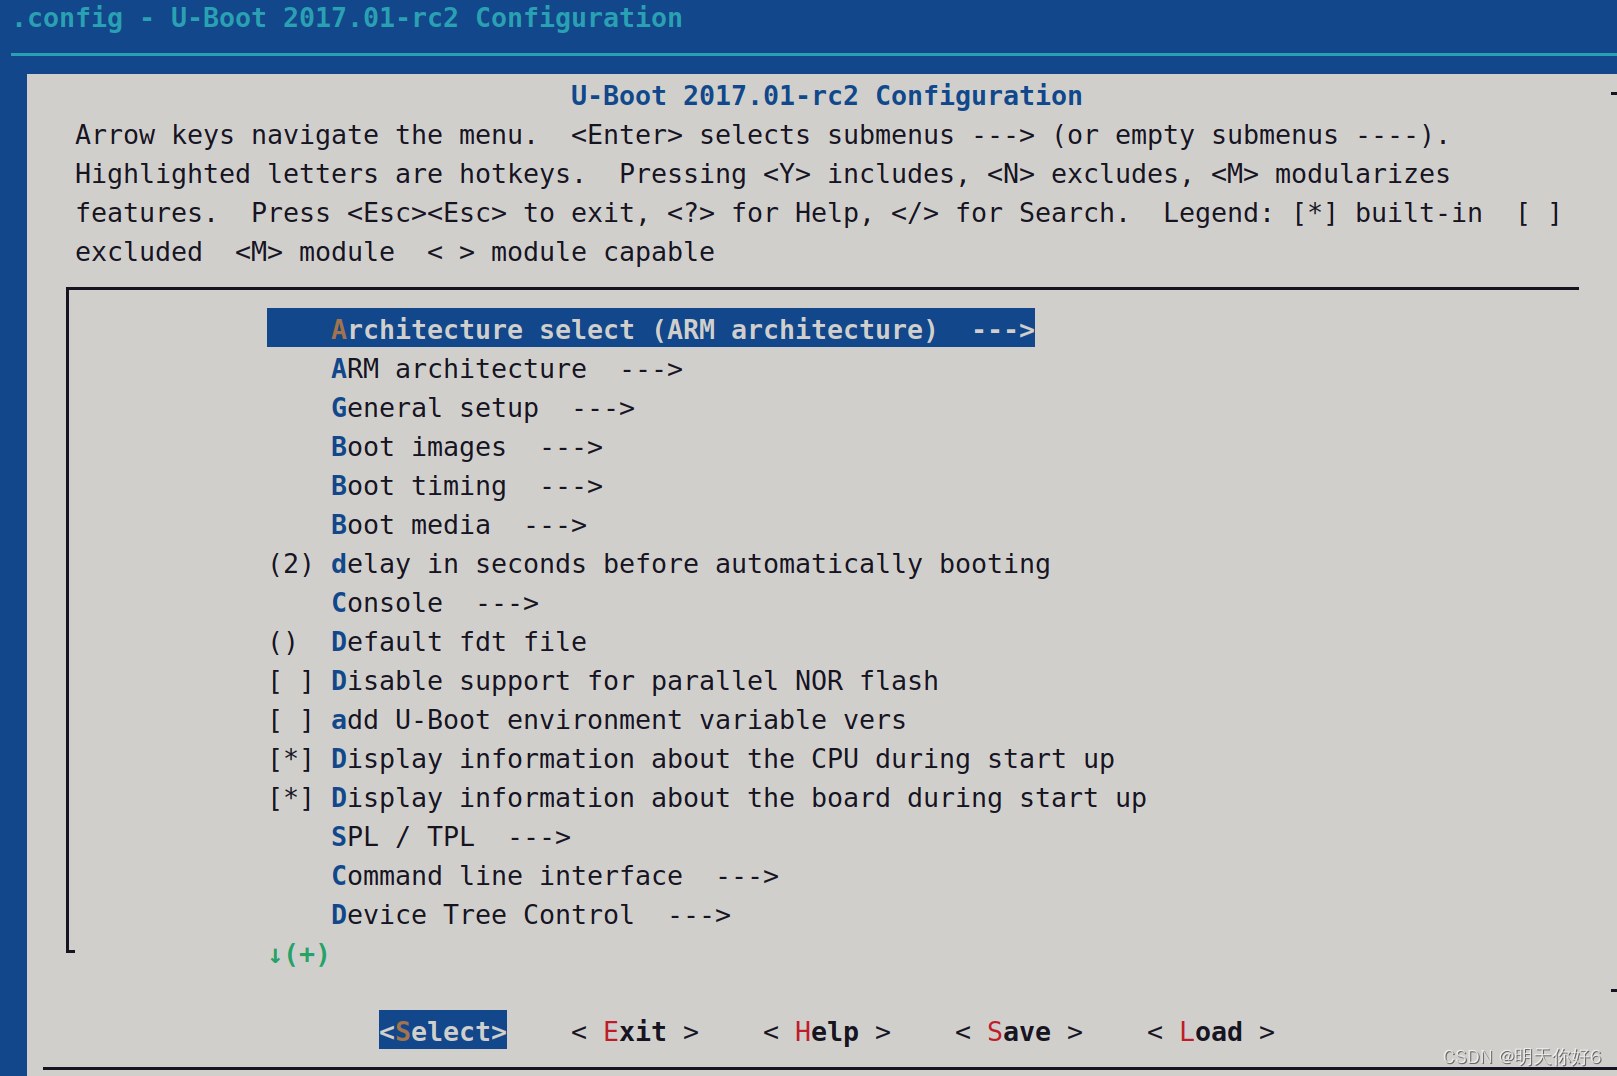Click the .config window title text
The height and width of the screenshot is (1076, 1617).
pyautogui.click(x=348, y=18)
